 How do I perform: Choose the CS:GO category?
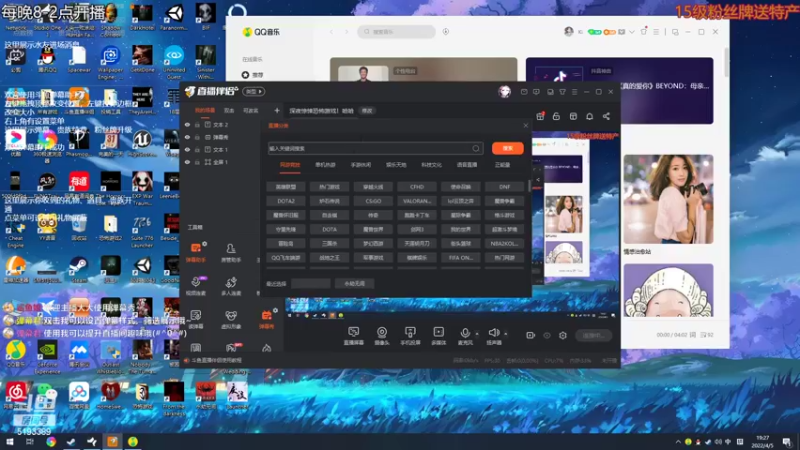coord(373,201)
